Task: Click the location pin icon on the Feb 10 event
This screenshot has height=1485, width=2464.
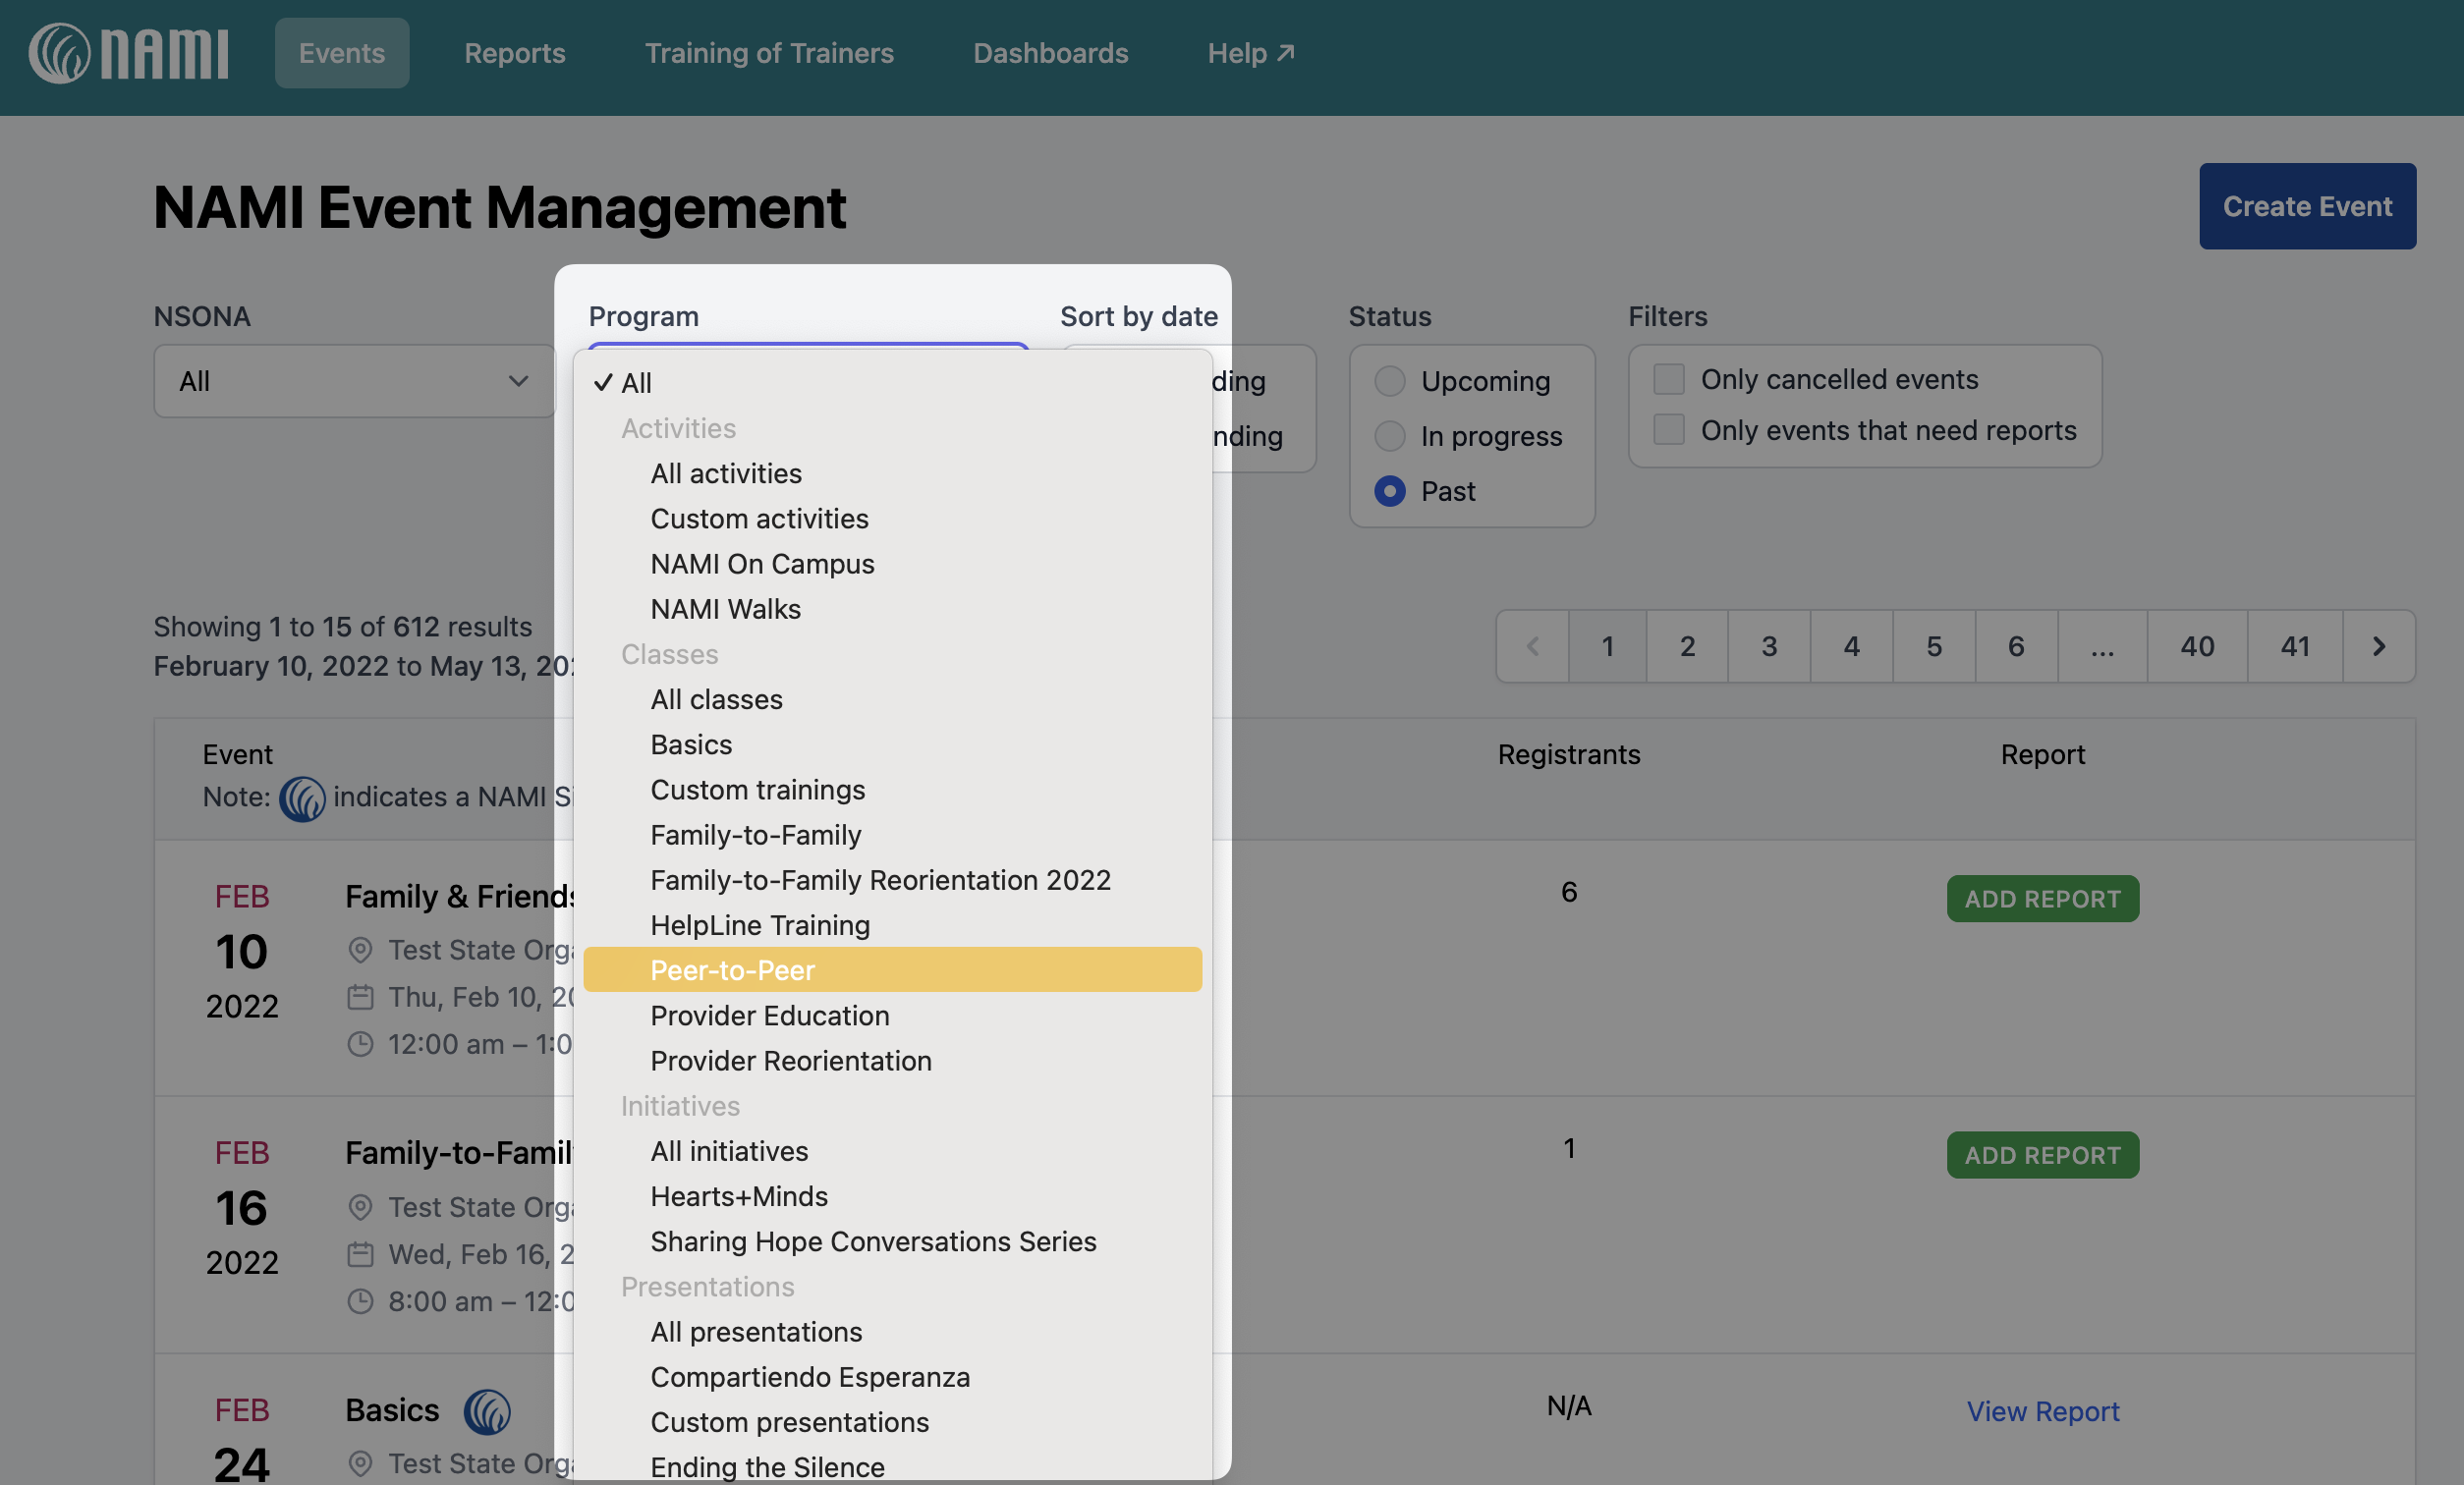Action: tap(360, 950)
